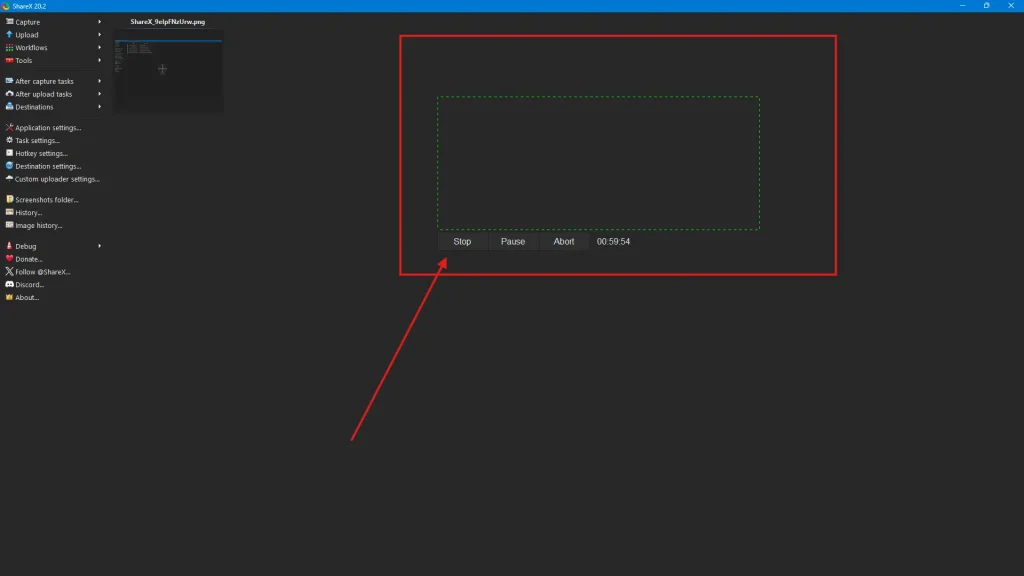1024x576 pixels.
Task: Expand the Capture submenu arrow
Action: pos(99,22)
